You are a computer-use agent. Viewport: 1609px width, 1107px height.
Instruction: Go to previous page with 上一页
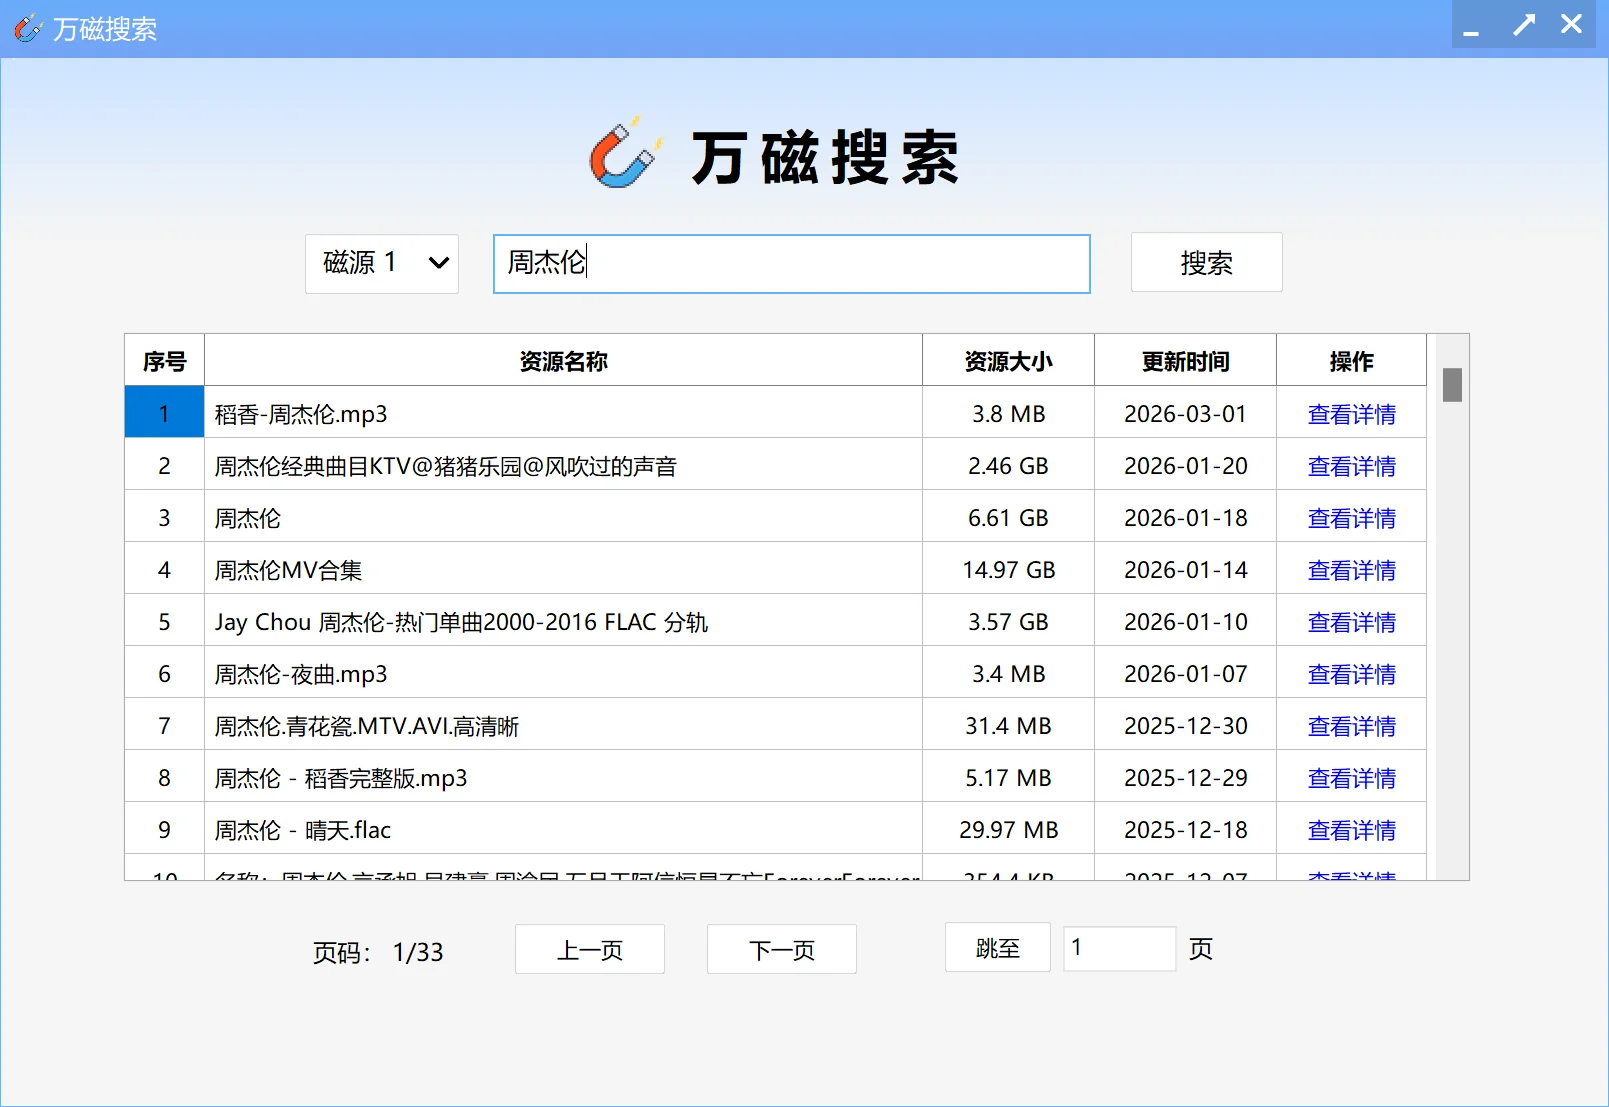(590, 949)
